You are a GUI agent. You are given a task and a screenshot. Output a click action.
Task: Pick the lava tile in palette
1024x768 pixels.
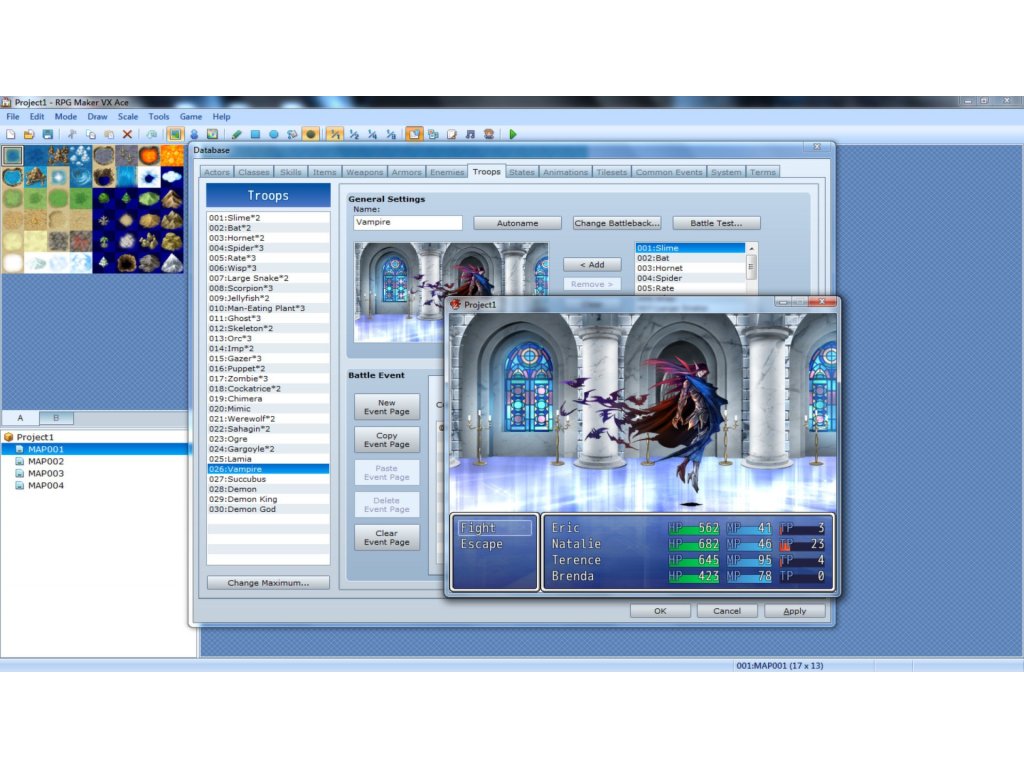coord(148,155)
